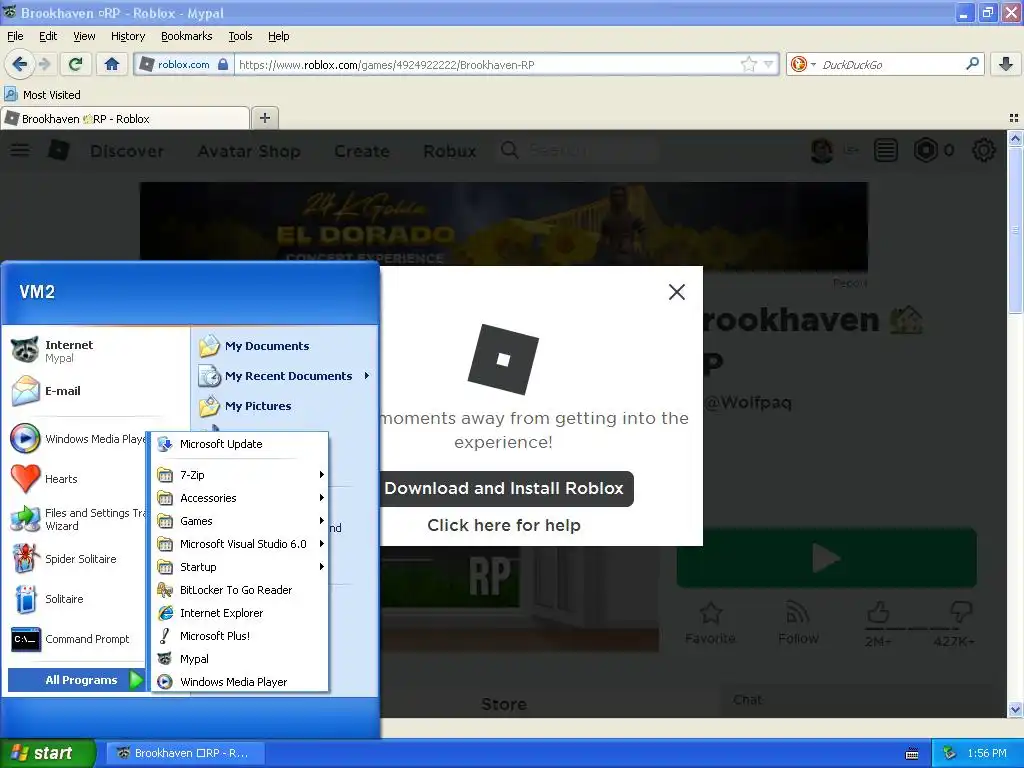The width and height of the screenshot is (1024, 768).
Task: Close the Roblox install dialog with X
Action: click(677, 292)
